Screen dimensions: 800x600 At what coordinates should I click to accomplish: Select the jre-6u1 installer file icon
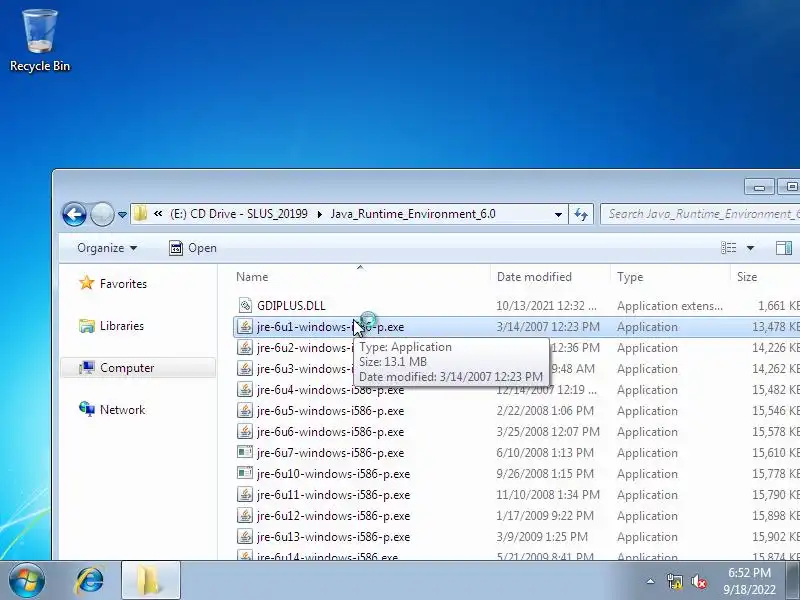(245, 327)
